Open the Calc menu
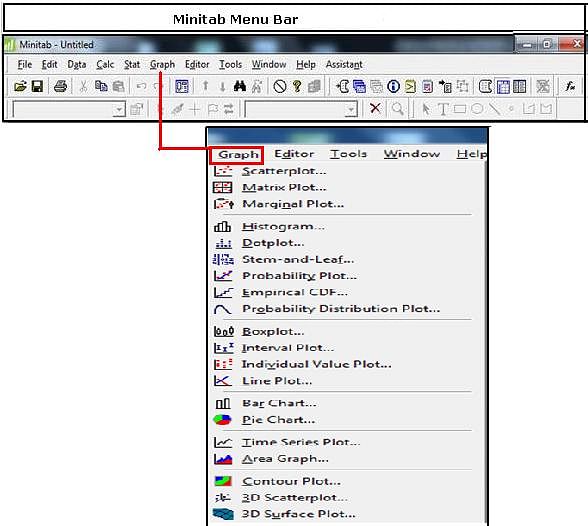588x526 pixels. [105, 64]
